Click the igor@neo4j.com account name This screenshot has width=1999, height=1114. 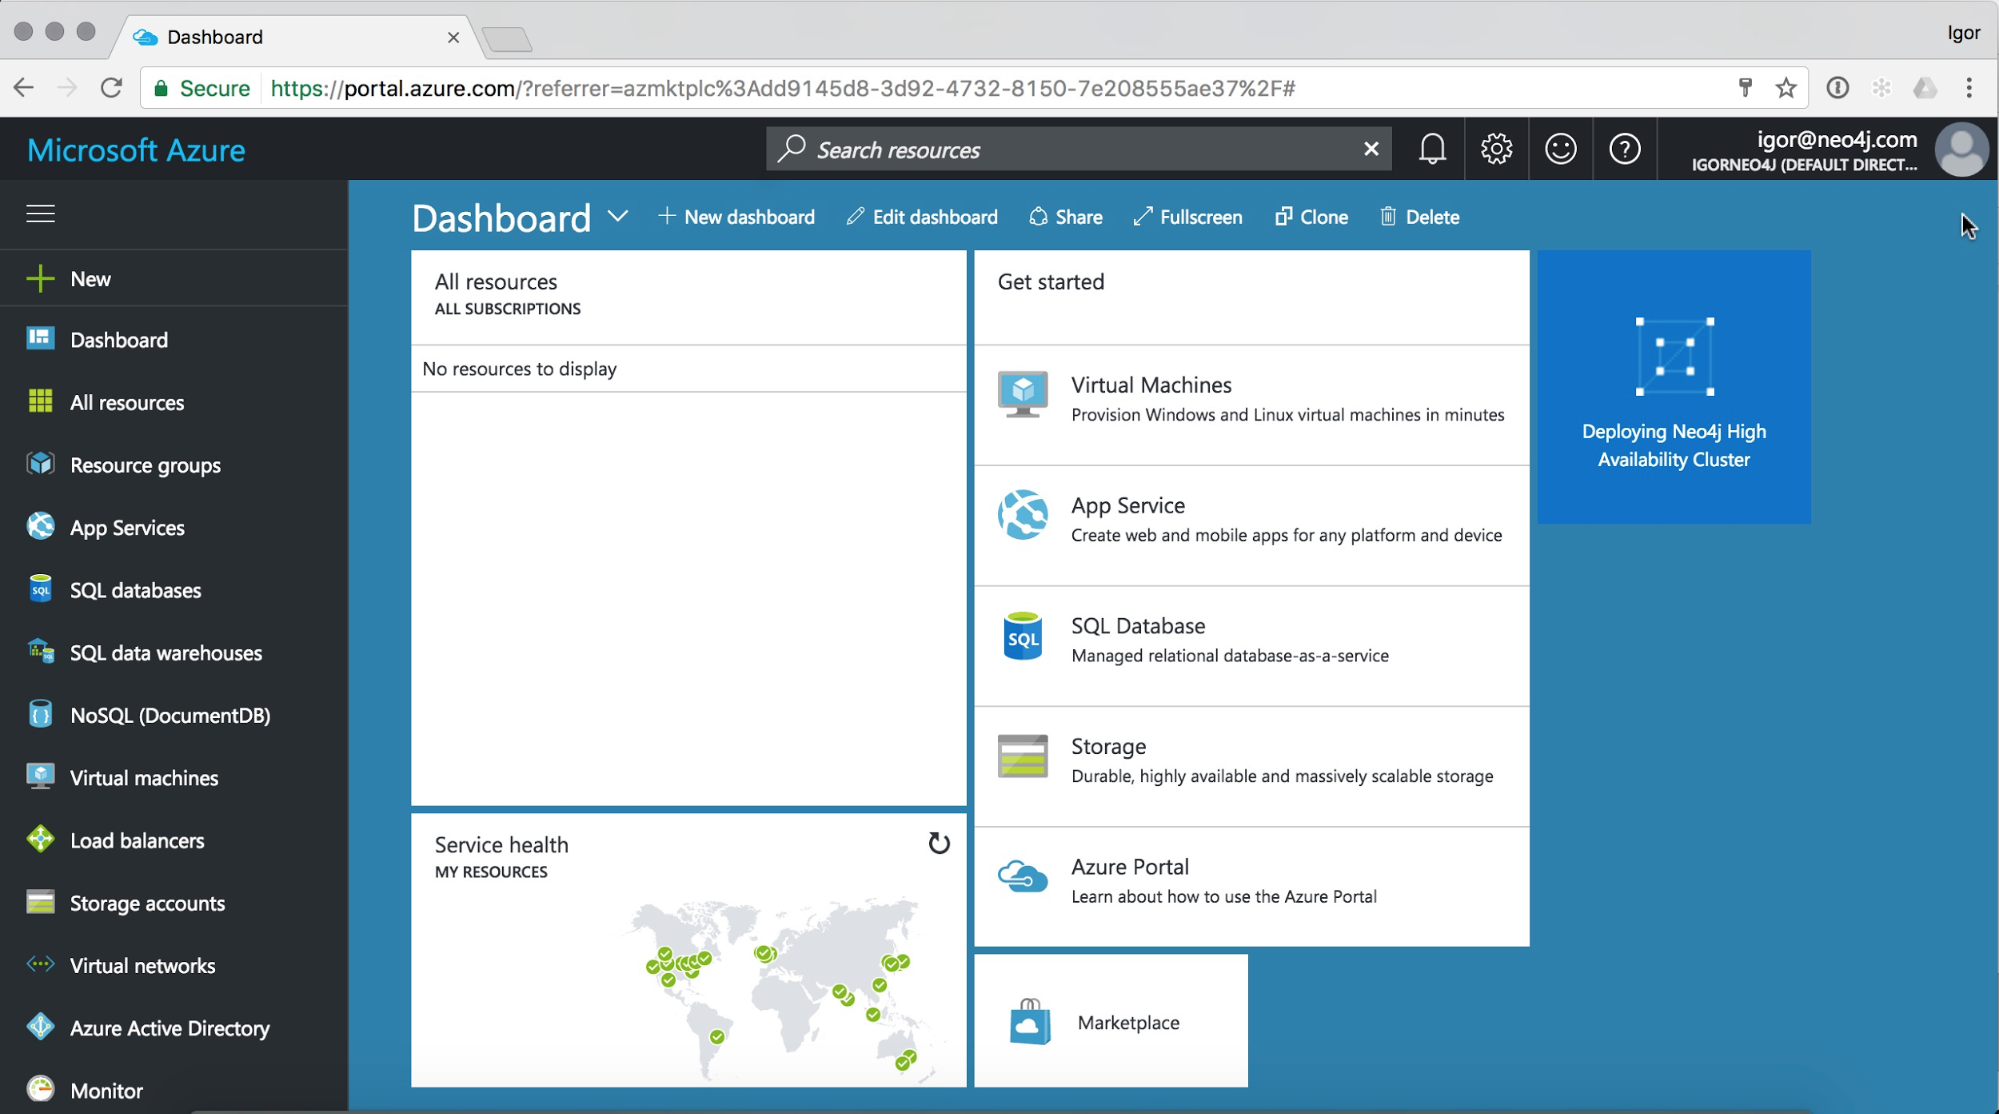coord(1837,139)
